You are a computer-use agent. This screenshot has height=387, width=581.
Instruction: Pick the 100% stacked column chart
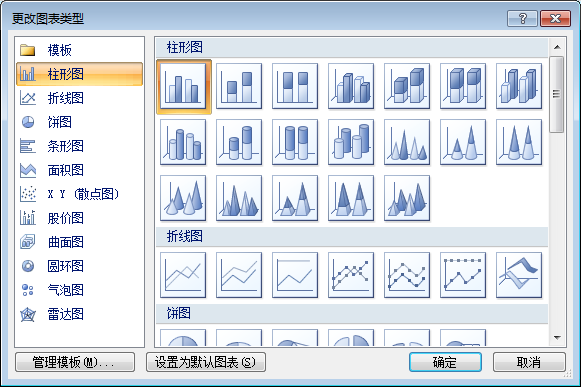[x=295, y=86]
